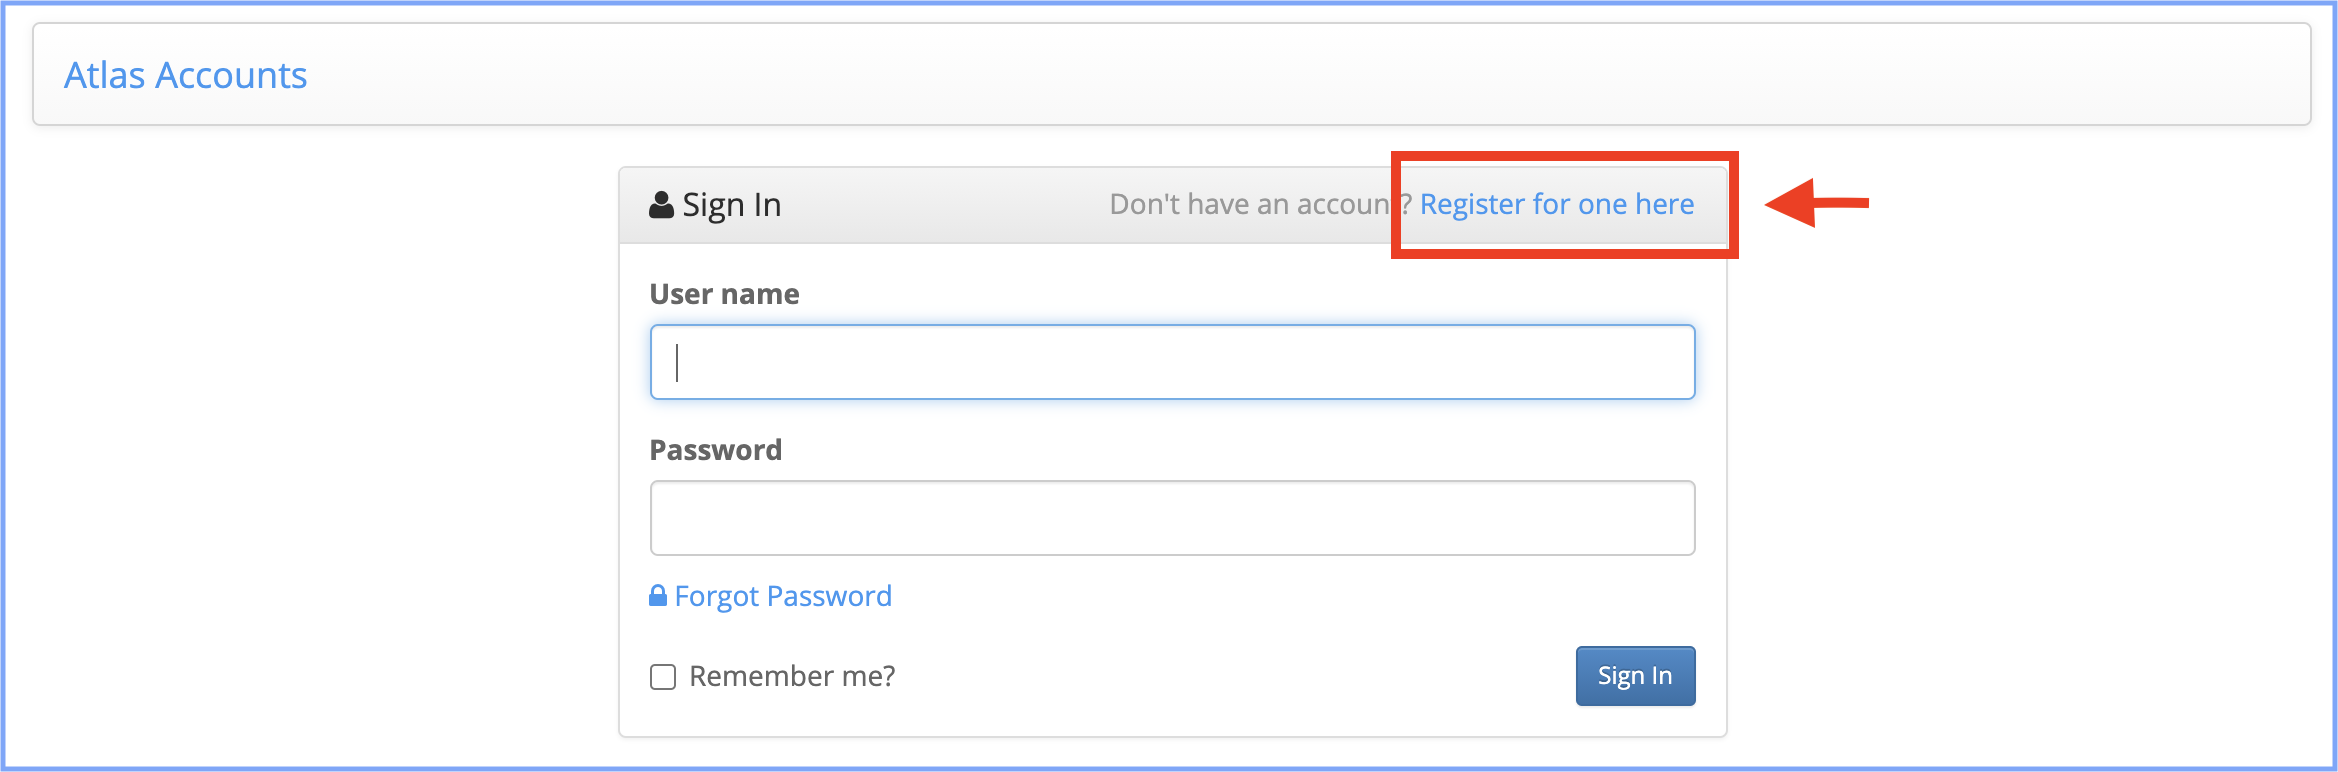Click the user silhouette icon beside Sign In

pos(661,205)
